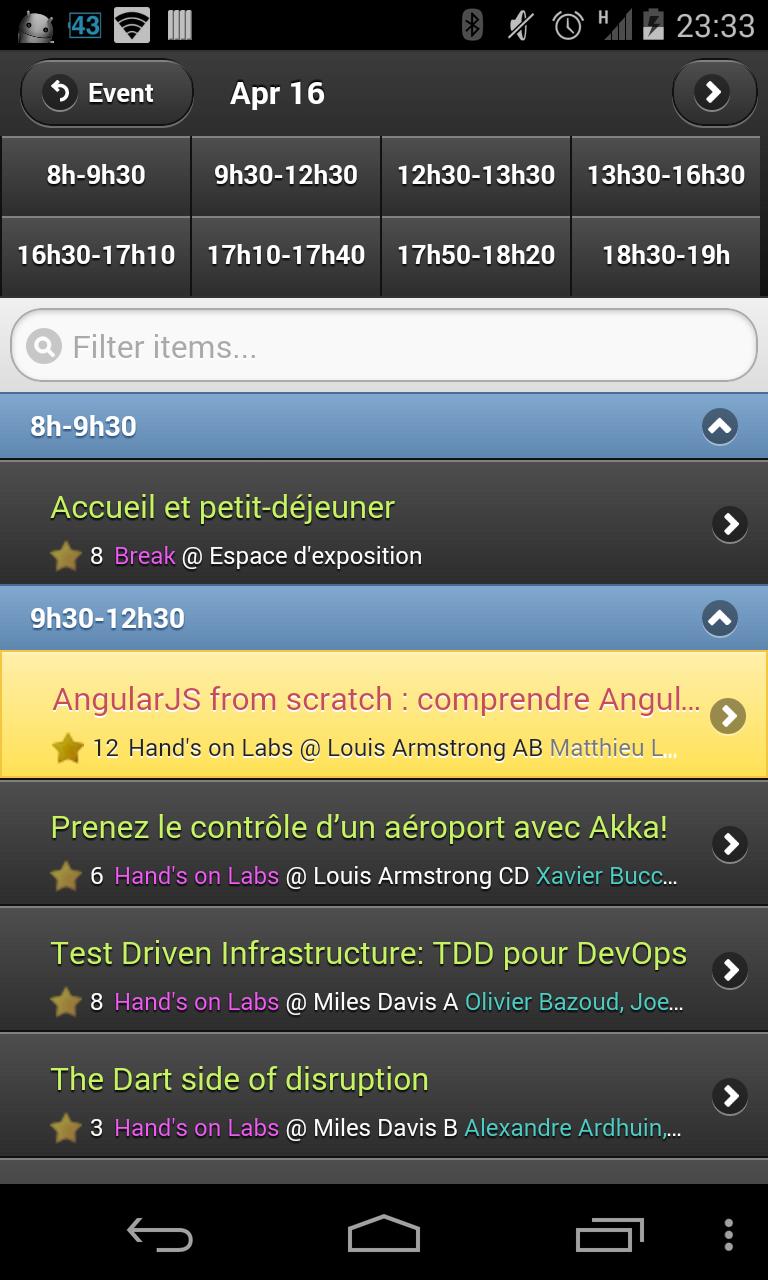Tap the star on The Dart side
This screenshot has height=1280, width=768.
click(x=66, y=1128)
